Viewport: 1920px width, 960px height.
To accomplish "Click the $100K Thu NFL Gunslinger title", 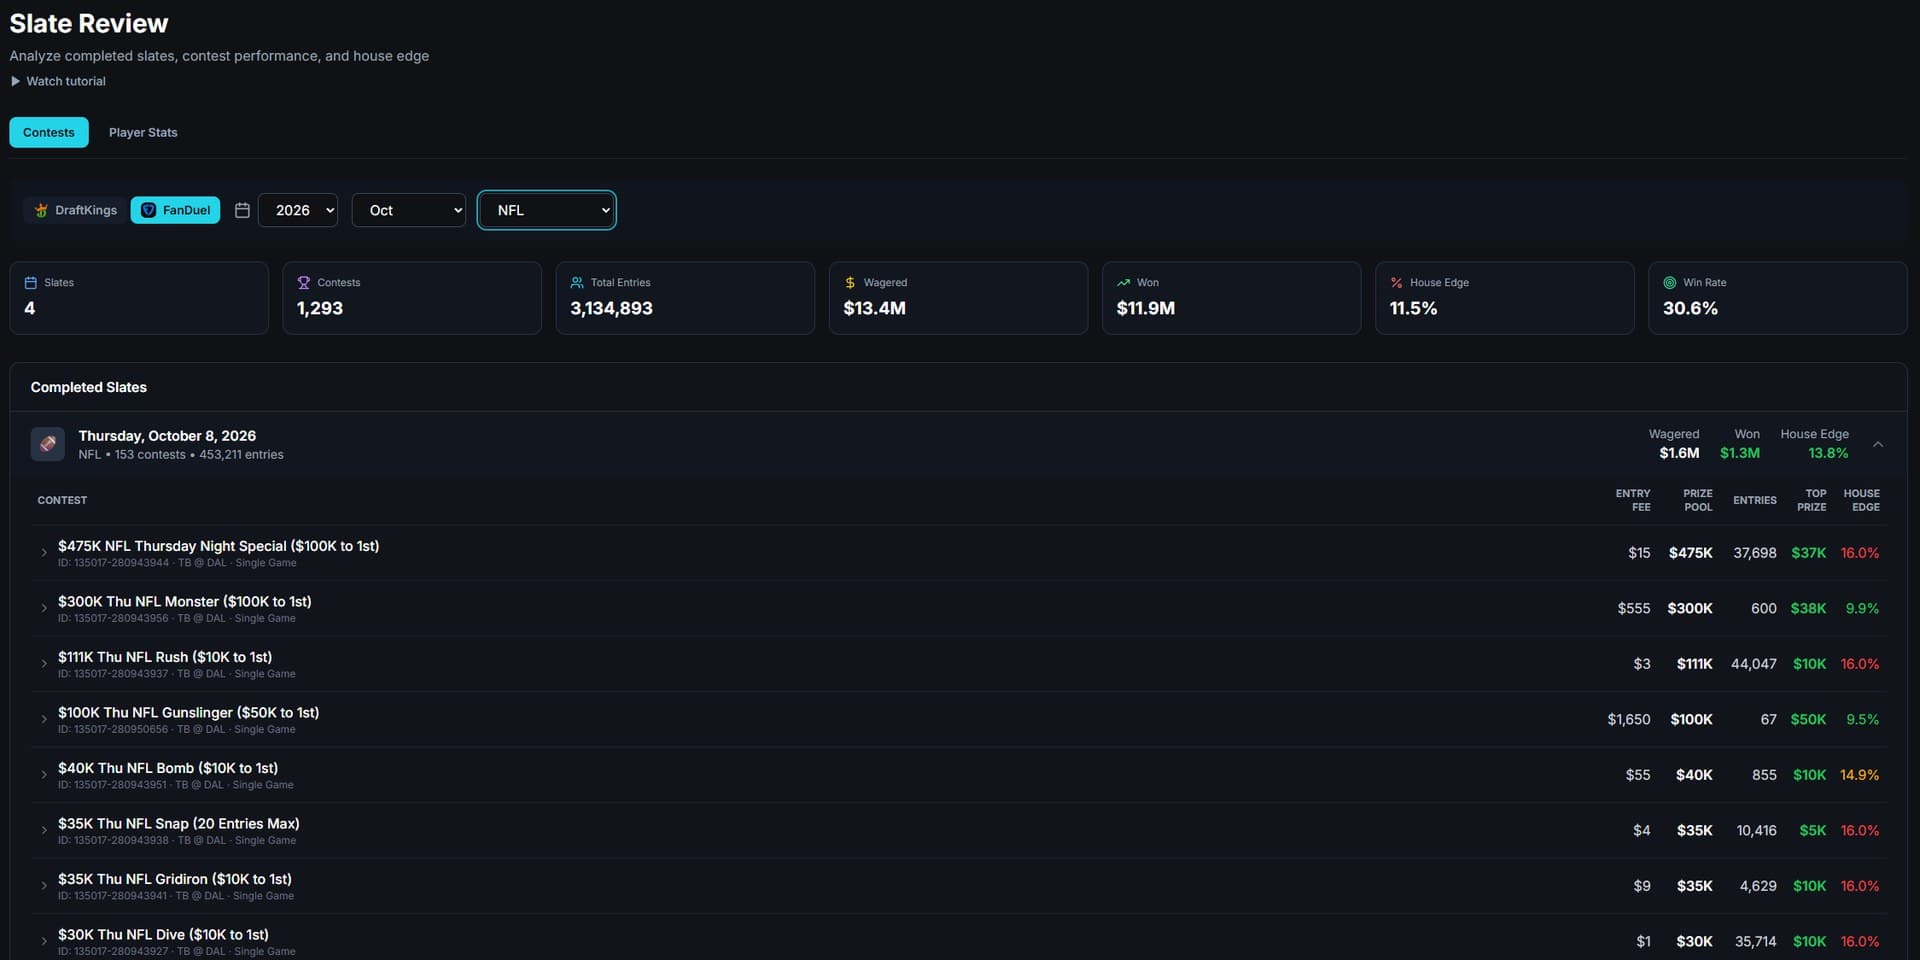I will click(189, 712).
